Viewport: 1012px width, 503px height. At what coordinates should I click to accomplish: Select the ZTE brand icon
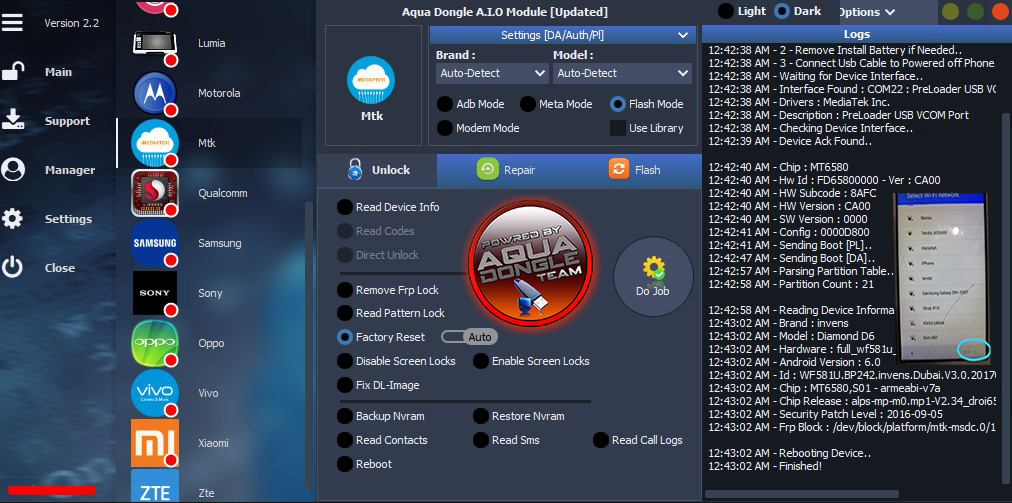pyautogui.click(x=155, y=486)
